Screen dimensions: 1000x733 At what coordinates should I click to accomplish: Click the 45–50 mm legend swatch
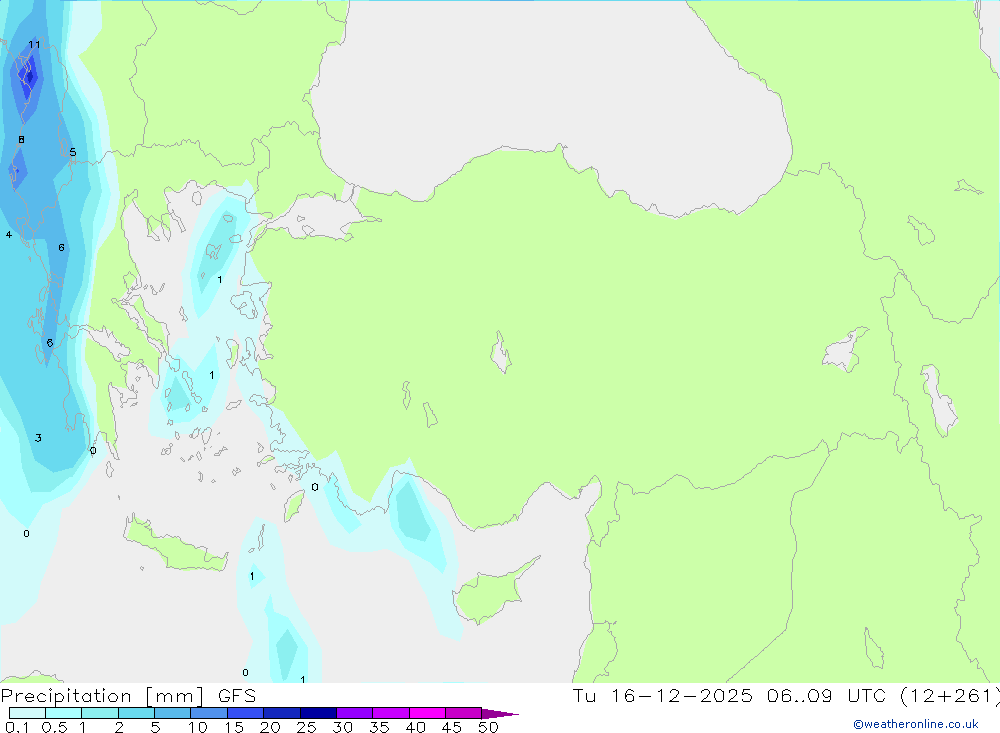pyautogui.click(x=464, y=713)
